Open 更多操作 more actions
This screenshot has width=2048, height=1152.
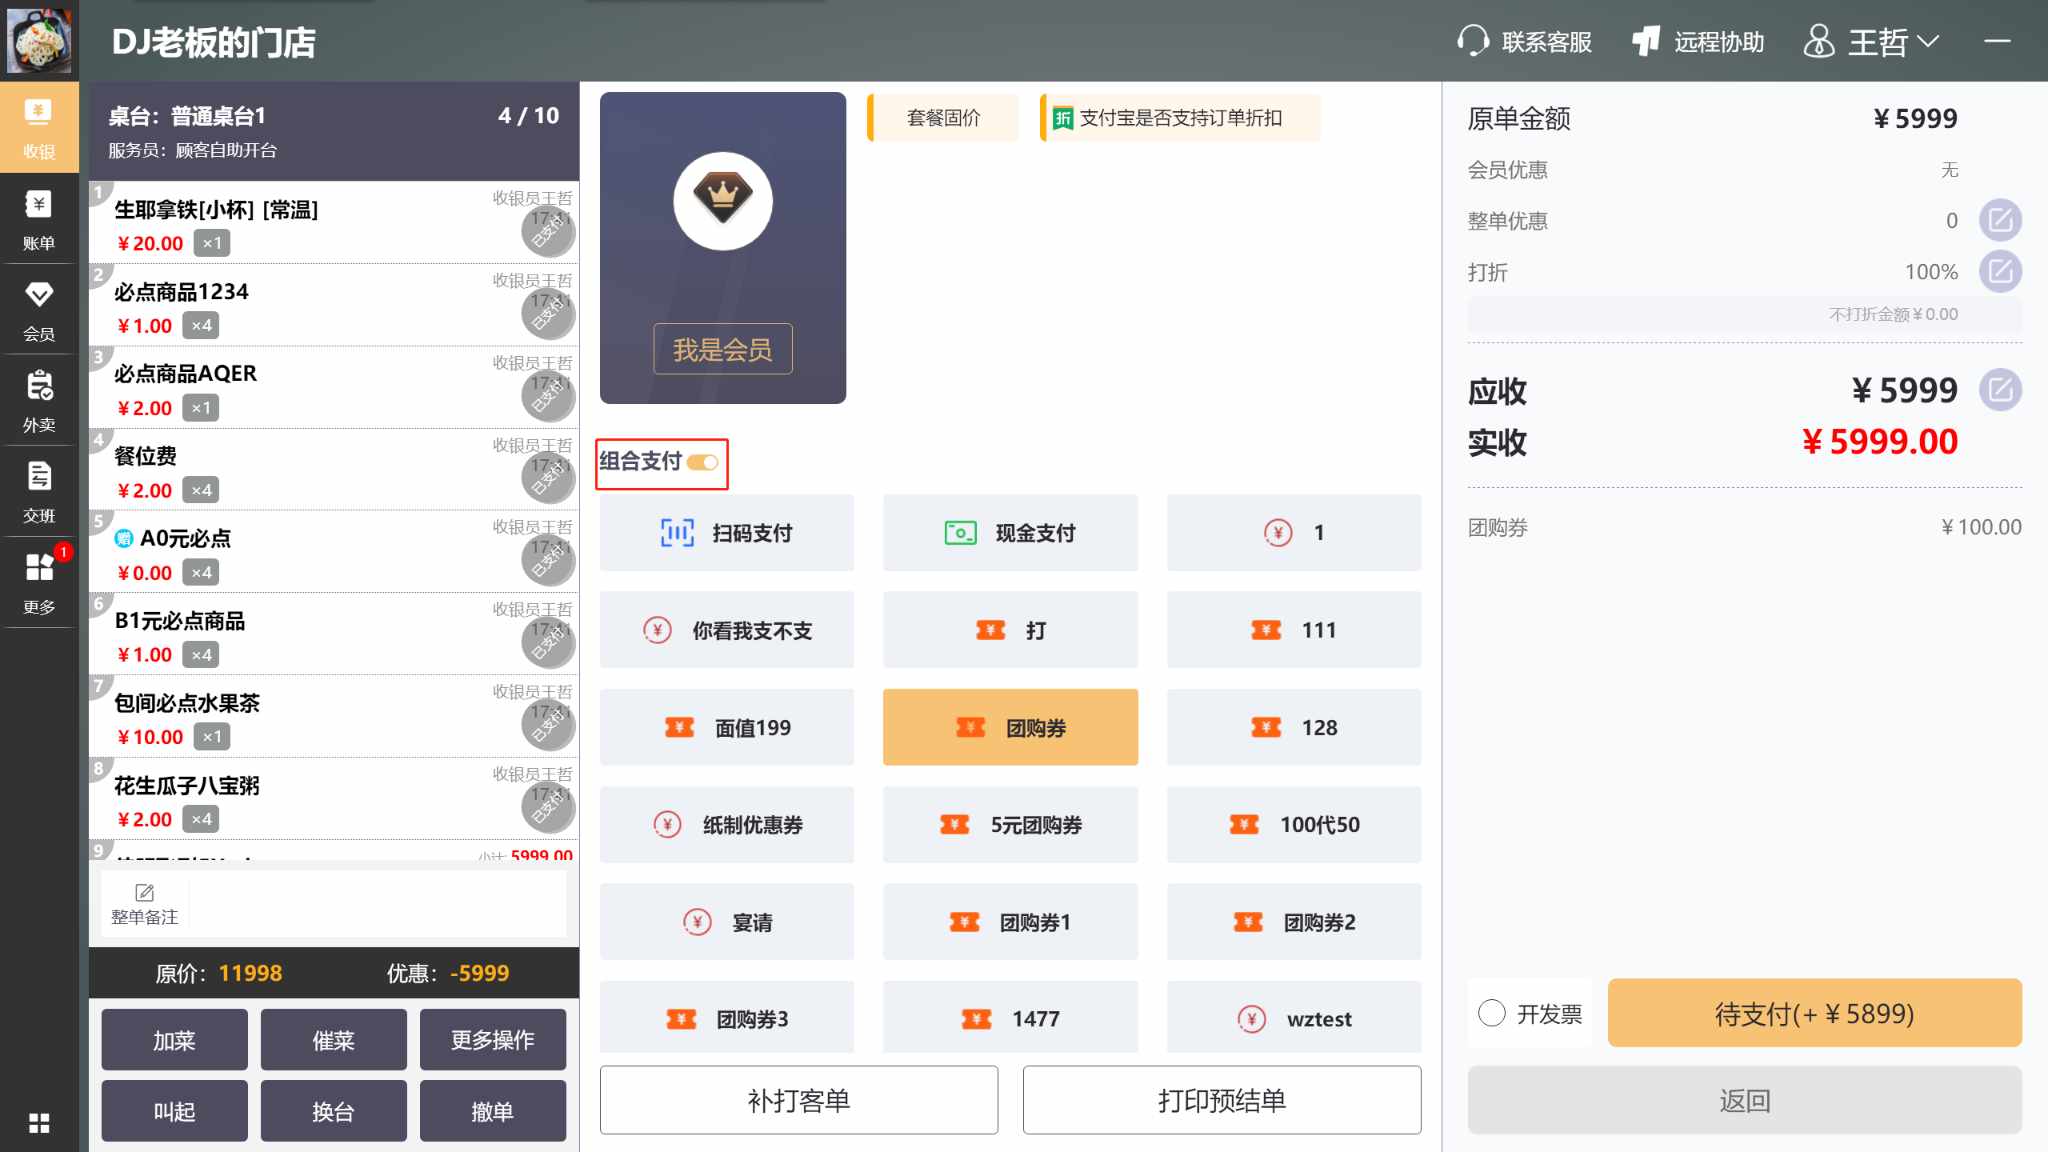coord(492,1040)
